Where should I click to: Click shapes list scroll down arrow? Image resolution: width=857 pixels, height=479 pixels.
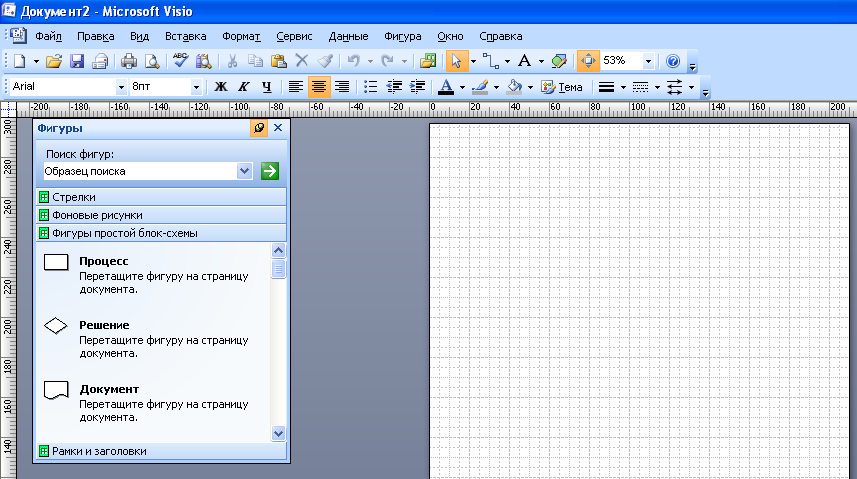coord(278,434)
